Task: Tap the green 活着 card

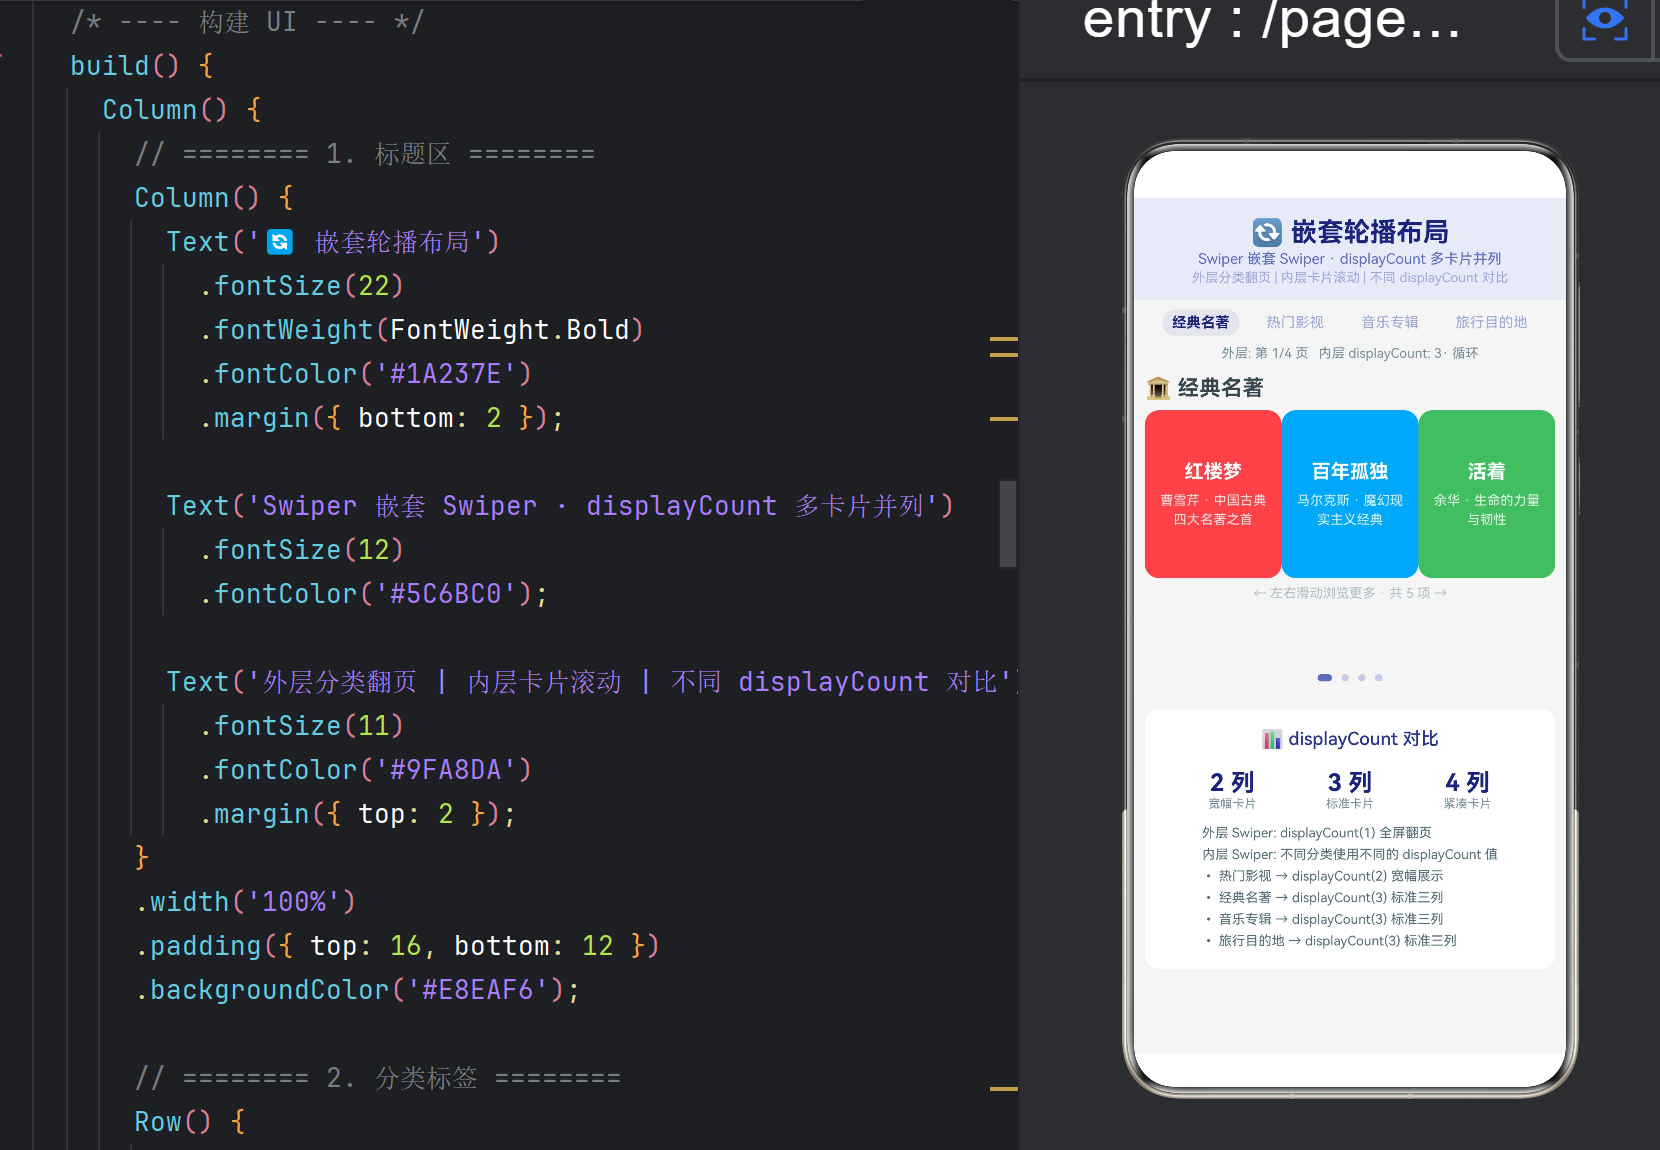Action: (1487, 494)
